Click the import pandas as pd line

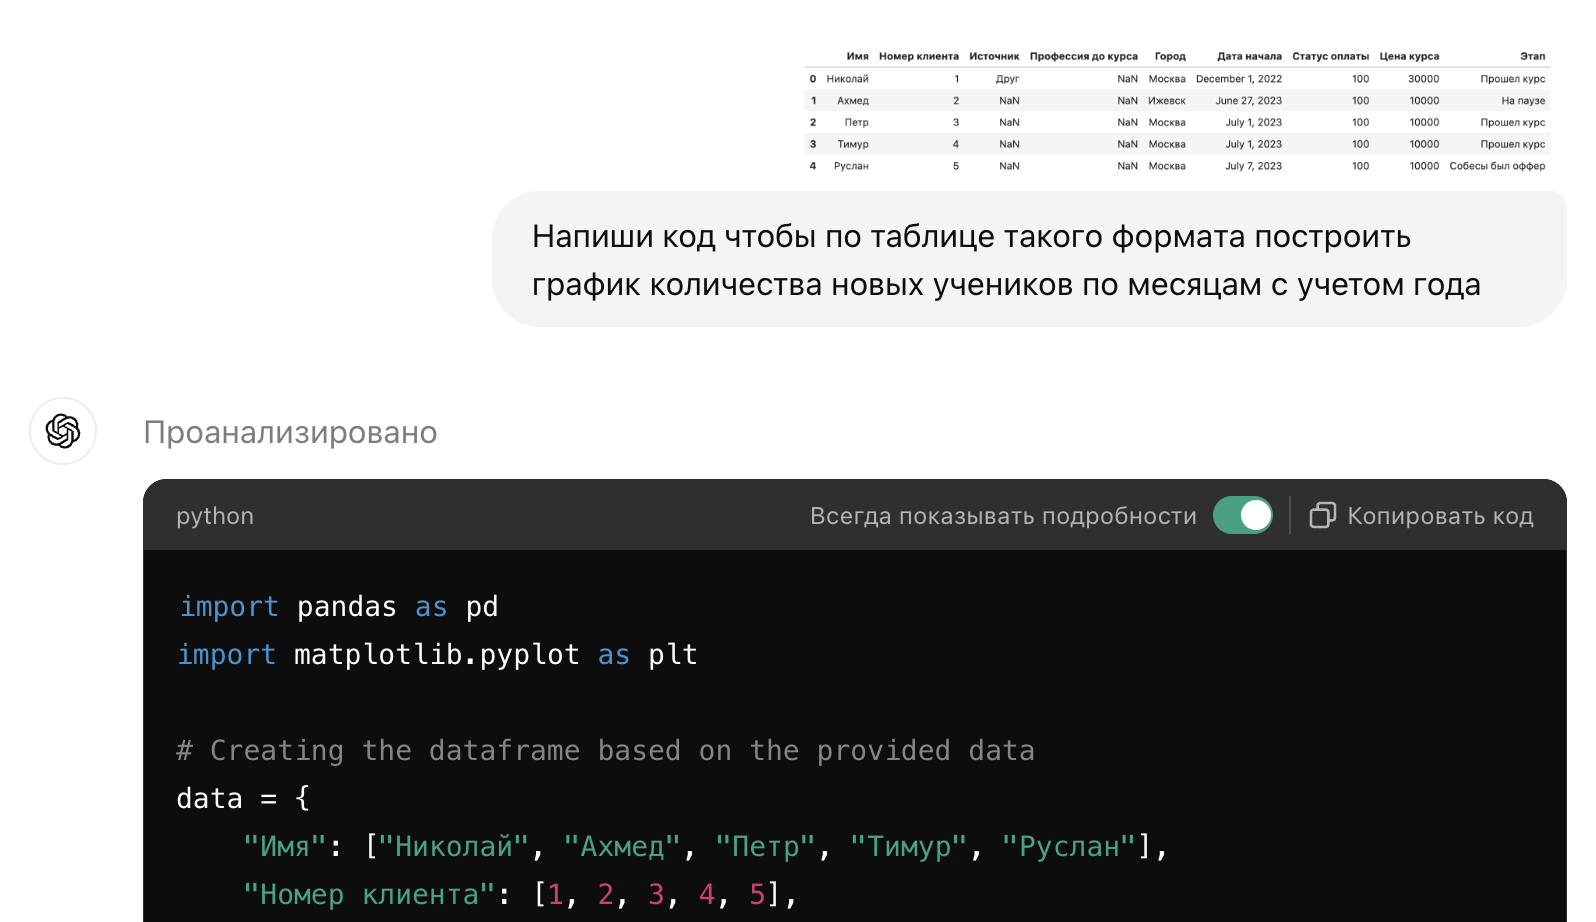point(338,607)
